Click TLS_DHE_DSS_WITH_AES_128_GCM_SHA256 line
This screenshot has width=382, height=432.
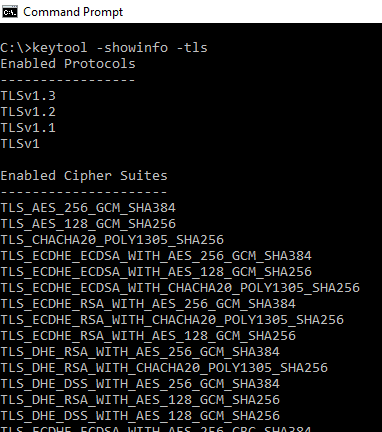(x=140, y=416)
